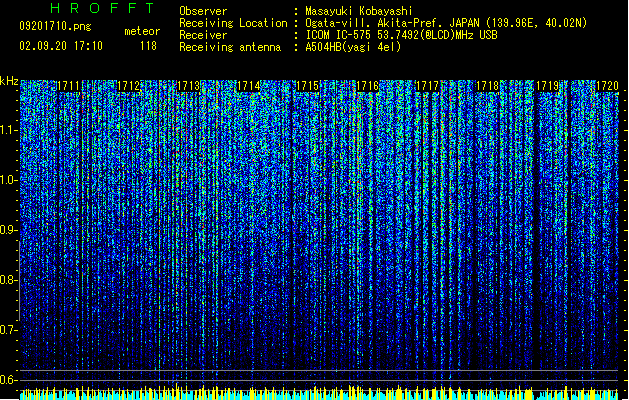Click the 0.6 frequency axis label

pos(8,380)
